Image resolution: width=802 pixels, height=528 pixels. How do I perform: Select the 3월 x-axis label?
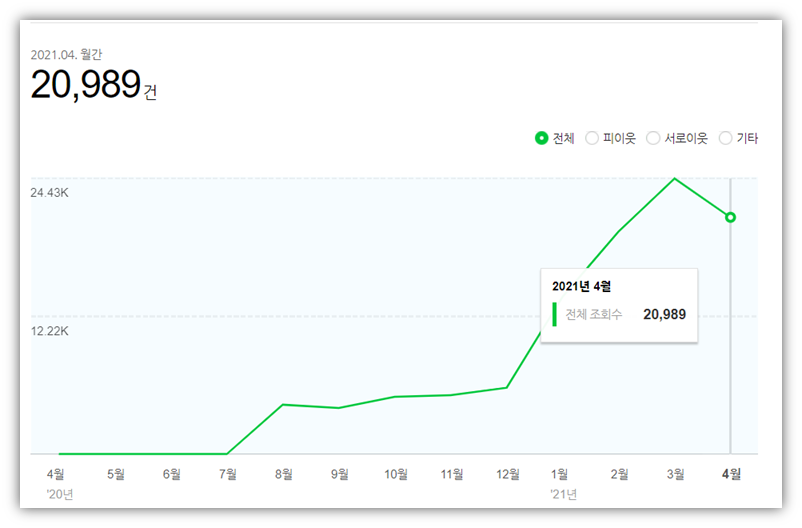[675, 474]
